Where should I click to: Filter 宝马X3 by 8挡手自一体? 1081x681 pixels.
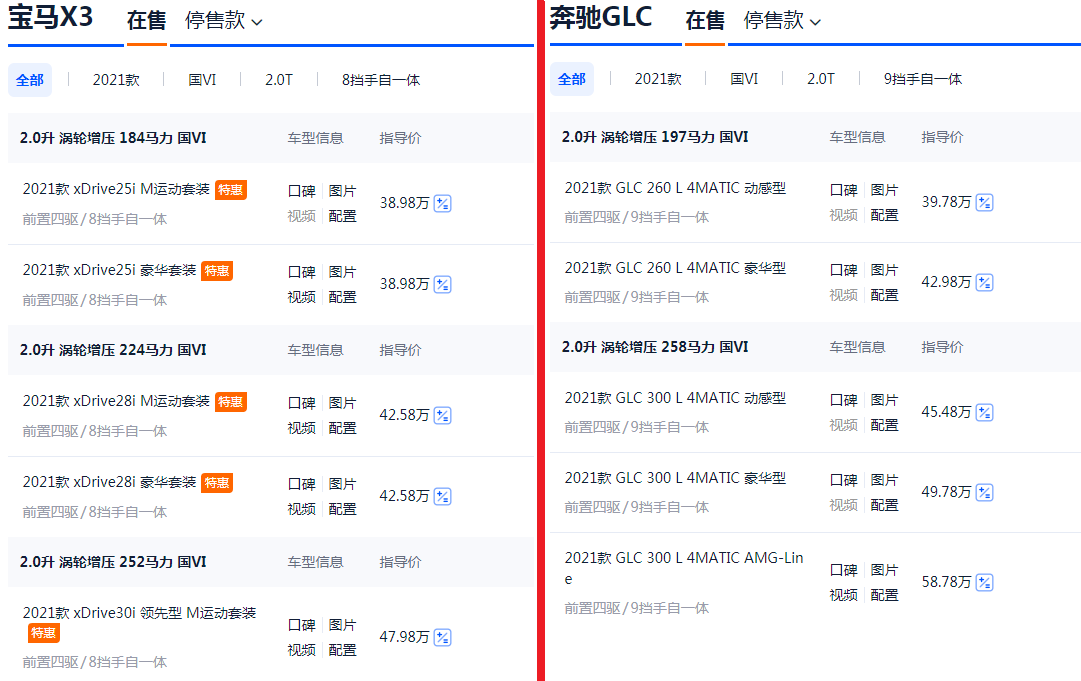(381, 80)
